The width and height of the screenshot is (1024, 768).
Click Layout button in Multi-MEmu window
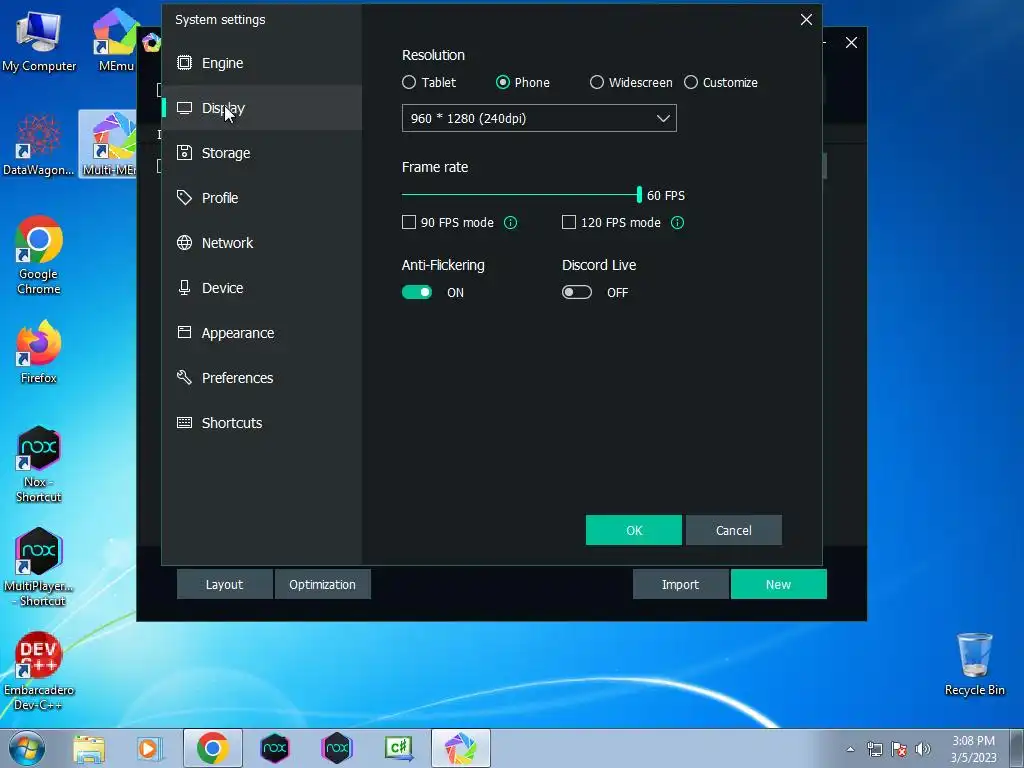(225, 584)
